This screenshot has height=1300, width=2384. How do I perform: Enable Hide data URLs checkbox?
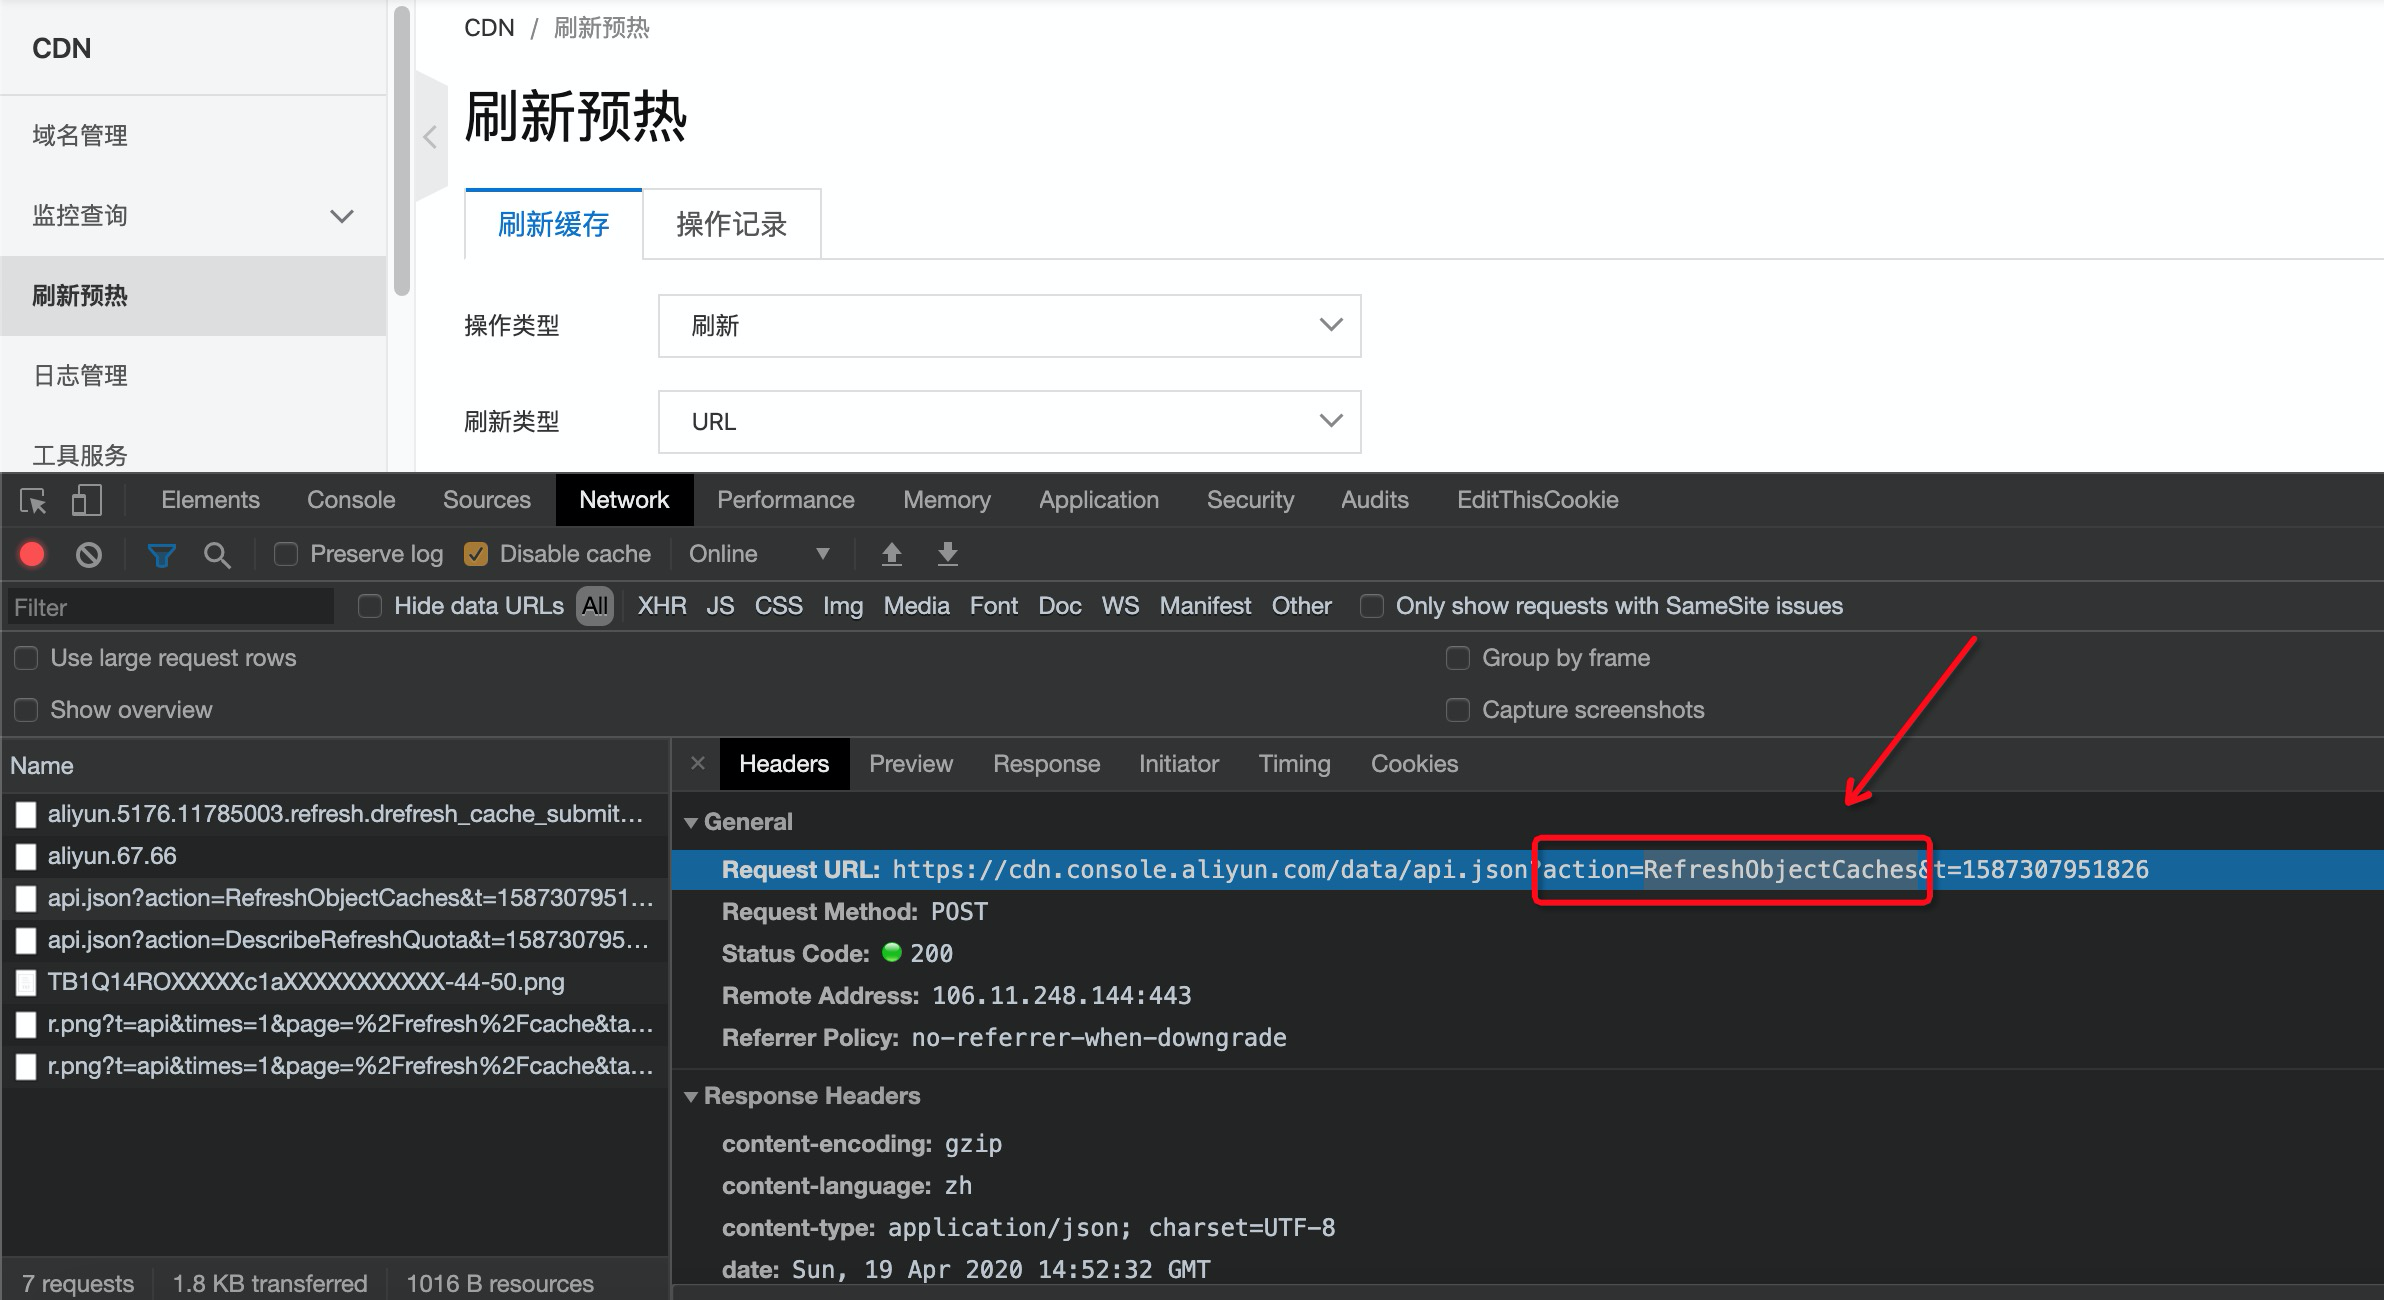click(x=370, y=606)
